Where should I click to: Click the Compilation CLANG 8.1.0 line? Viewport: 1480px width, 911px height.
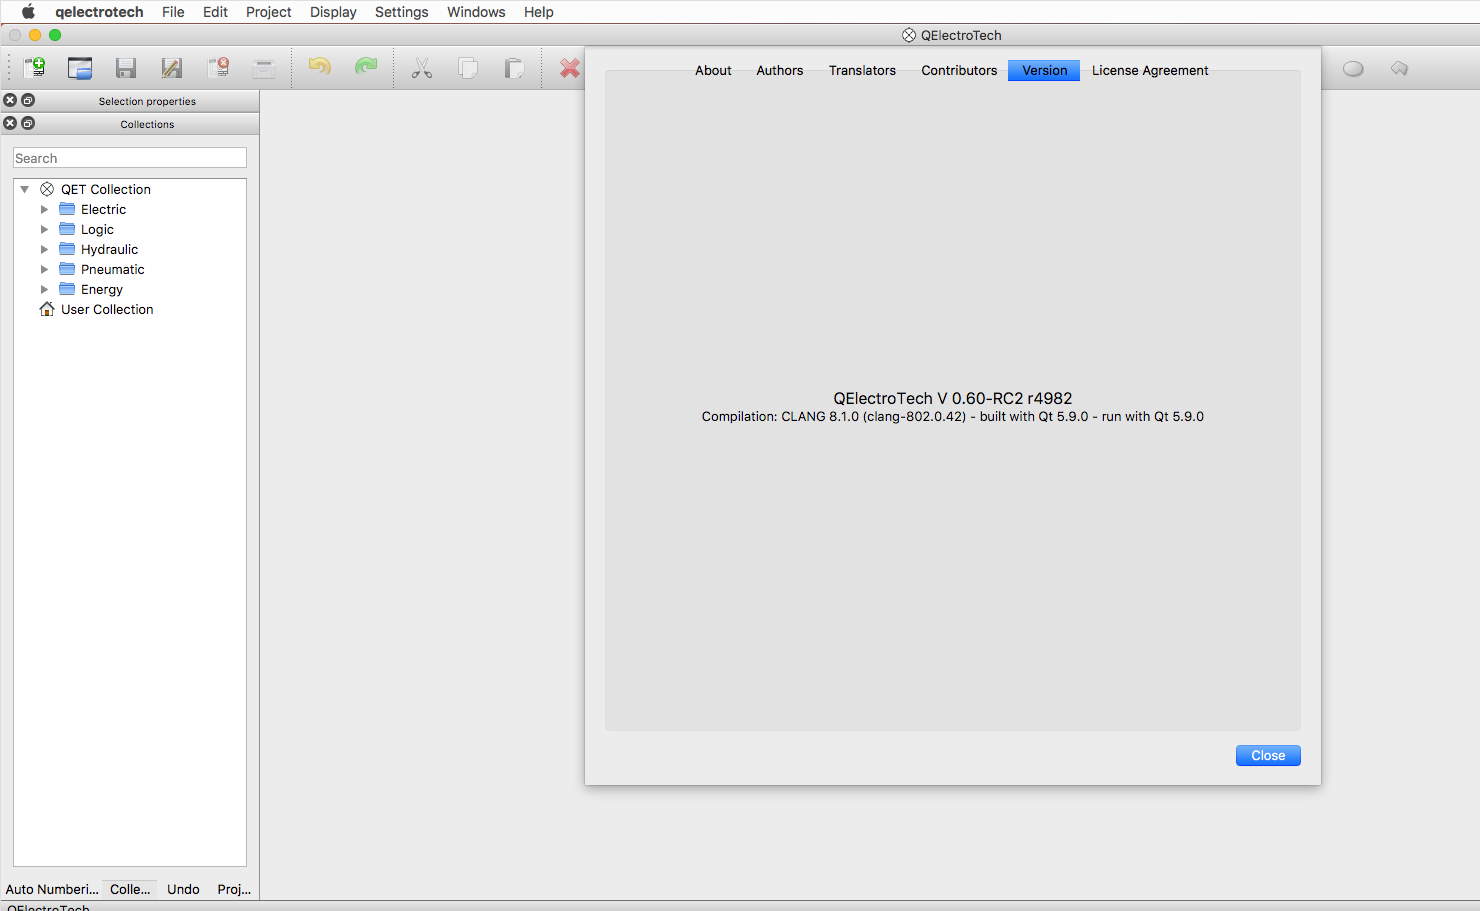[x=952, y=416]
